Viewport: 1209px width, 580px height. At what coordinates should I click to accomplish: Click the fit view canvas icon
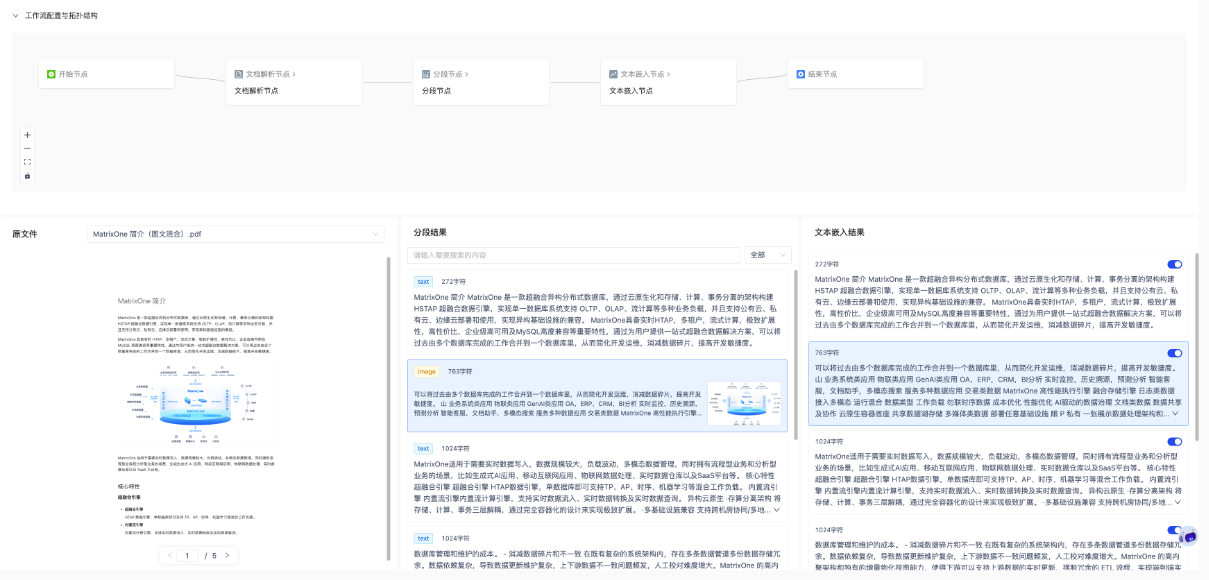tap(27, 162)
